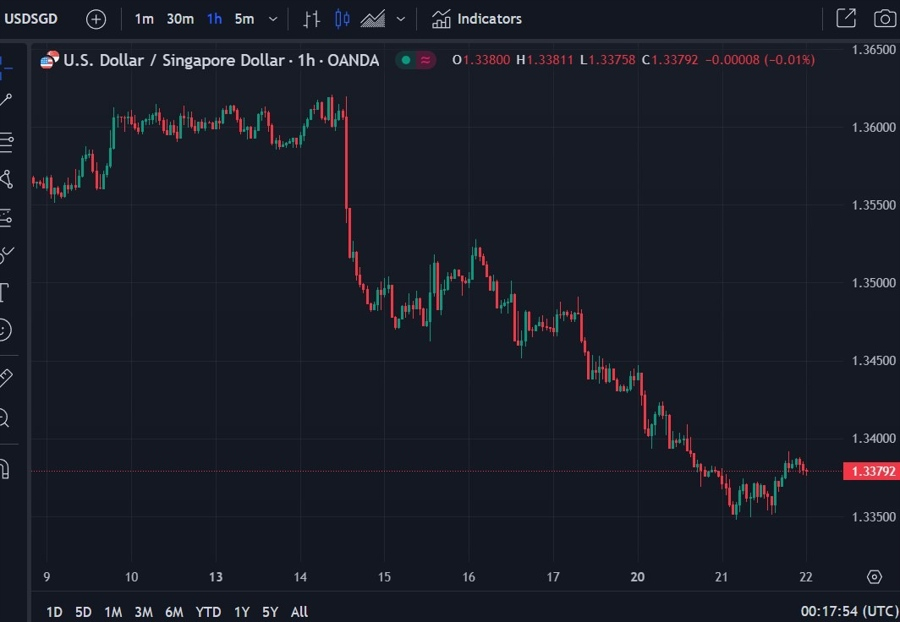Click the 1.36000 price scale label
Screen dimensions: 900x622
(874, 127)
